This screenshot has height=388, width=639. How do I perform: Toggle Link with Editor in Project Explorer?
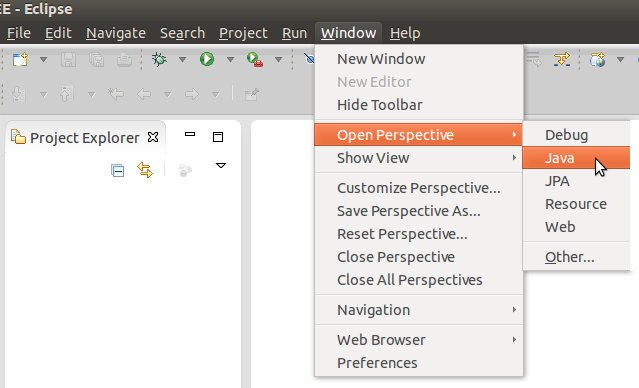tap(145, 170)
